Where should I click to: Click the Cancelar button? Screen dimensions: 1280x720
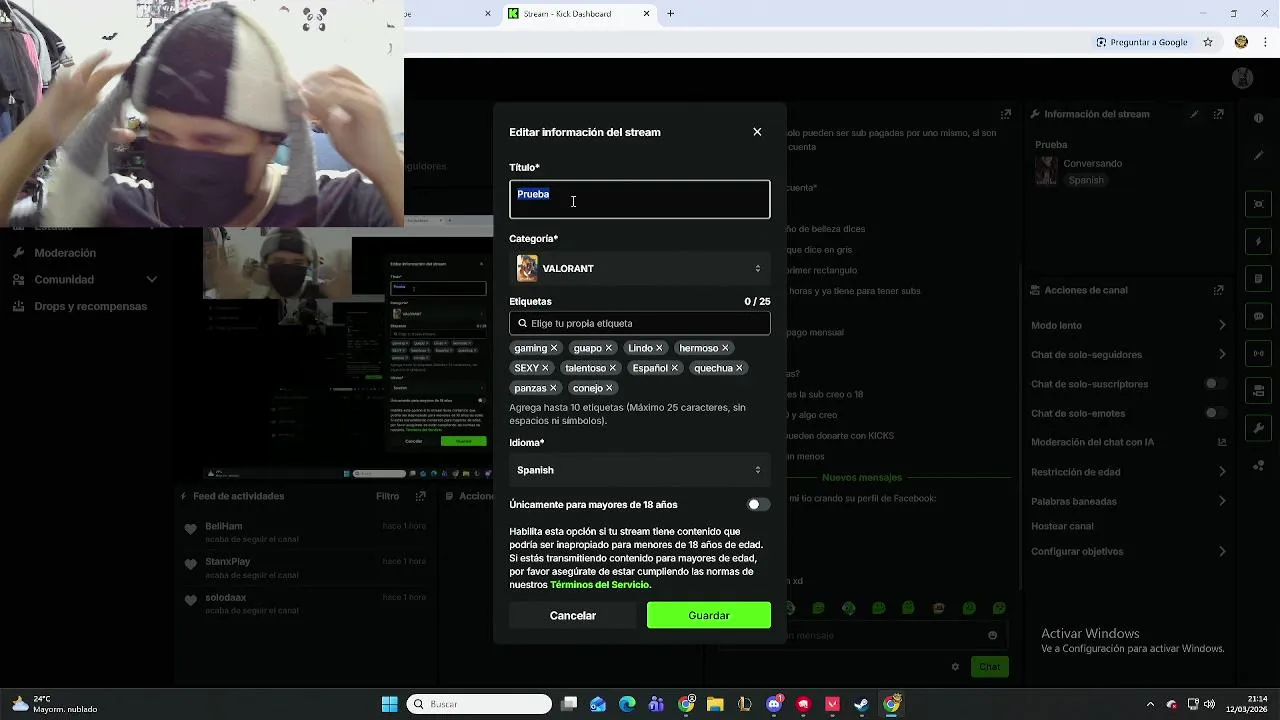tap(573, 616)
